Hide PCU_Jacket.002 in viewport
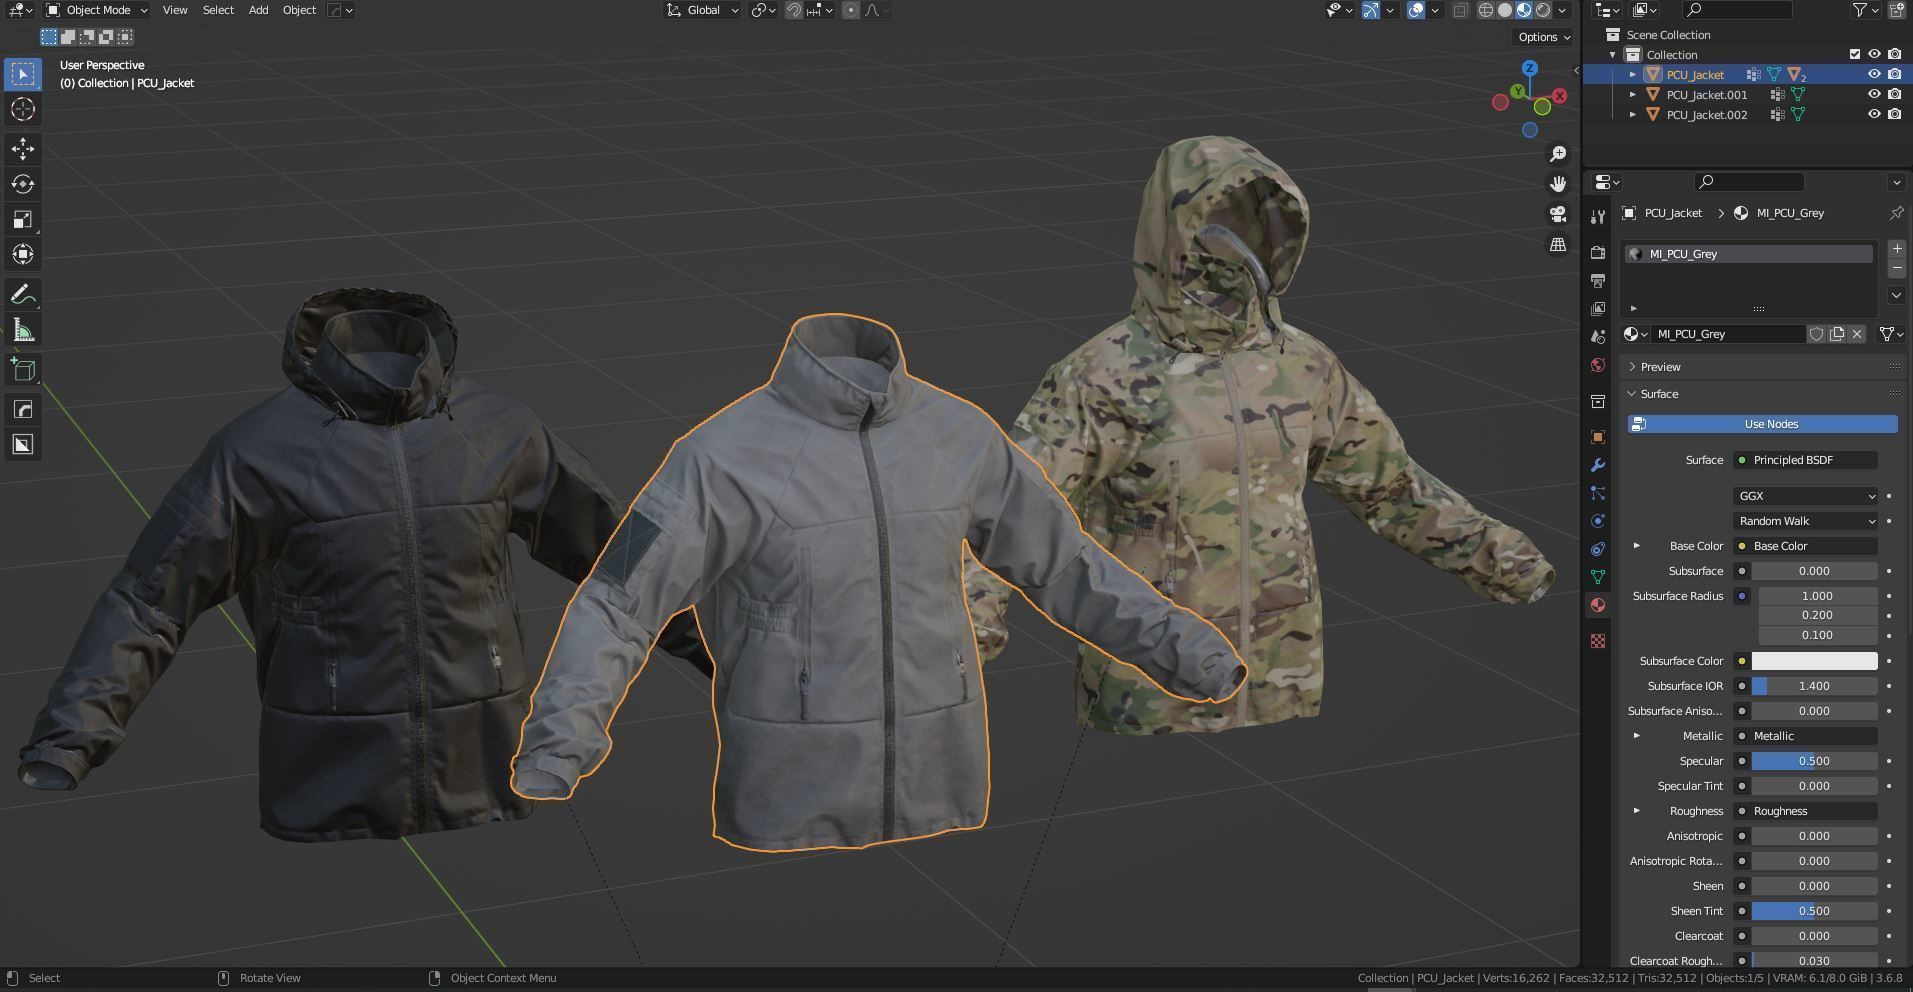The height and width of the screenshot is (992, 1913). [x=1874, y=115]
